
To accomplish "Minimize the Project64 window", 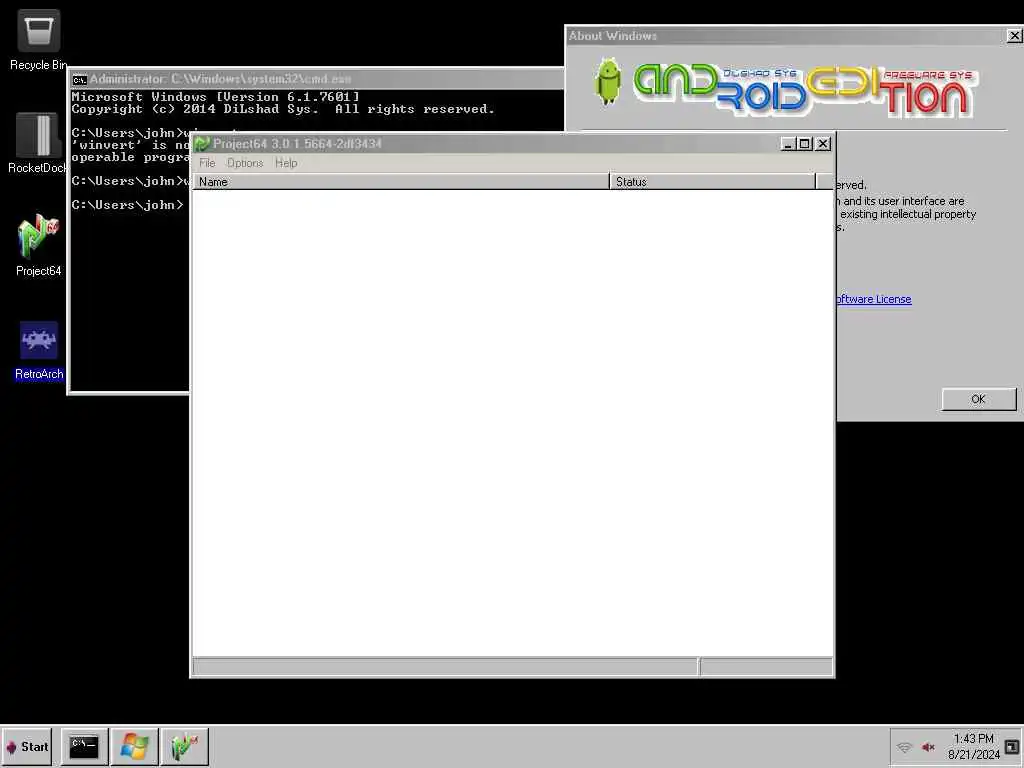I will point(788,144).
